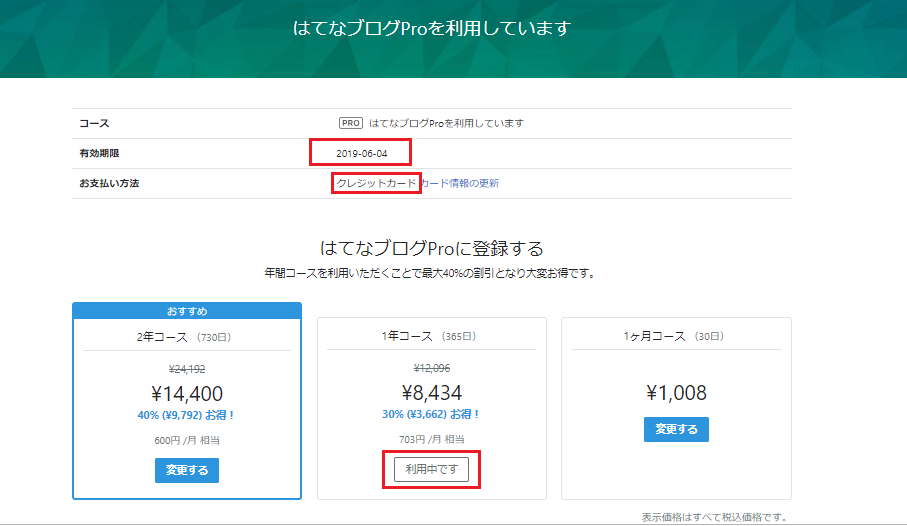Screen dimensions: 907x526
Task: Click 変更する in the 2年コース card
Action: pyautogui.click(x=187, y=470)
